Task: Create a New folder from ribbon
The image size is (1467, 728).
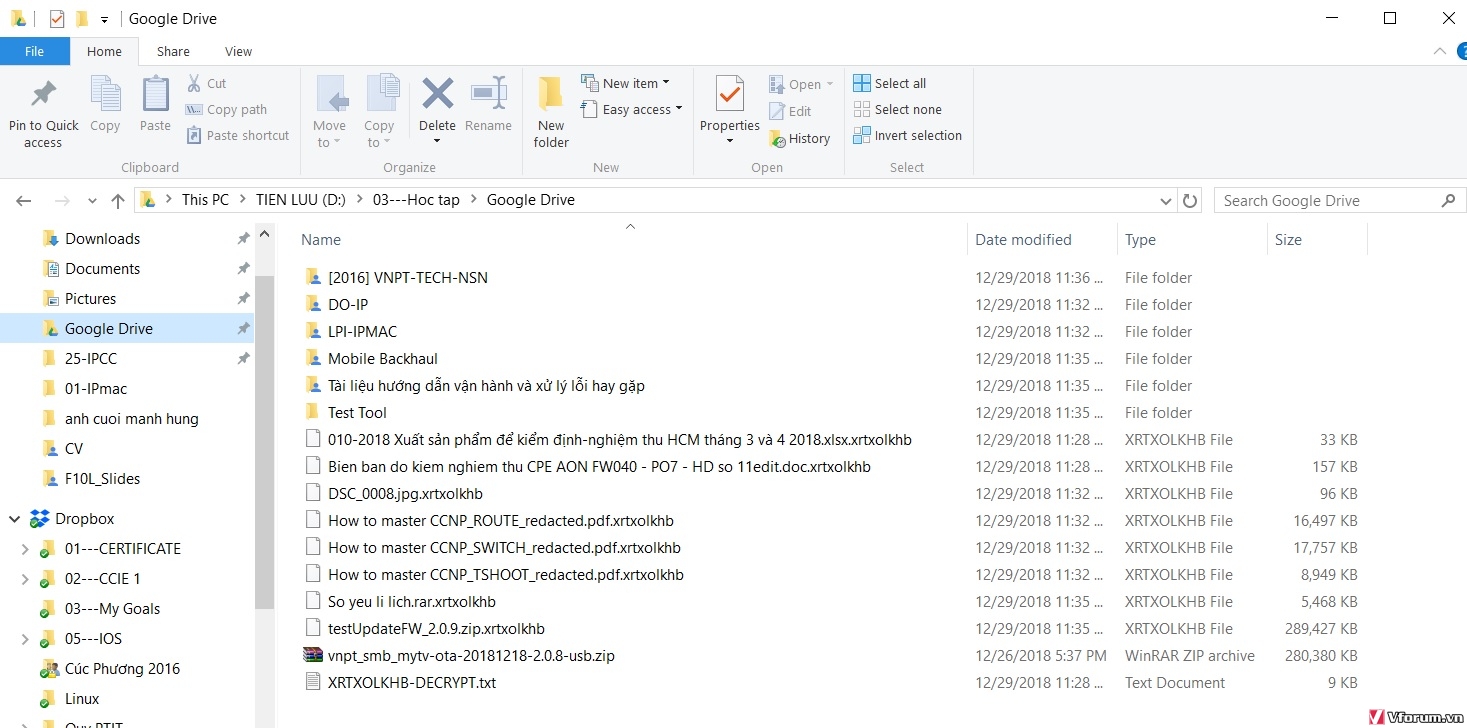Action: coord(551,112)
